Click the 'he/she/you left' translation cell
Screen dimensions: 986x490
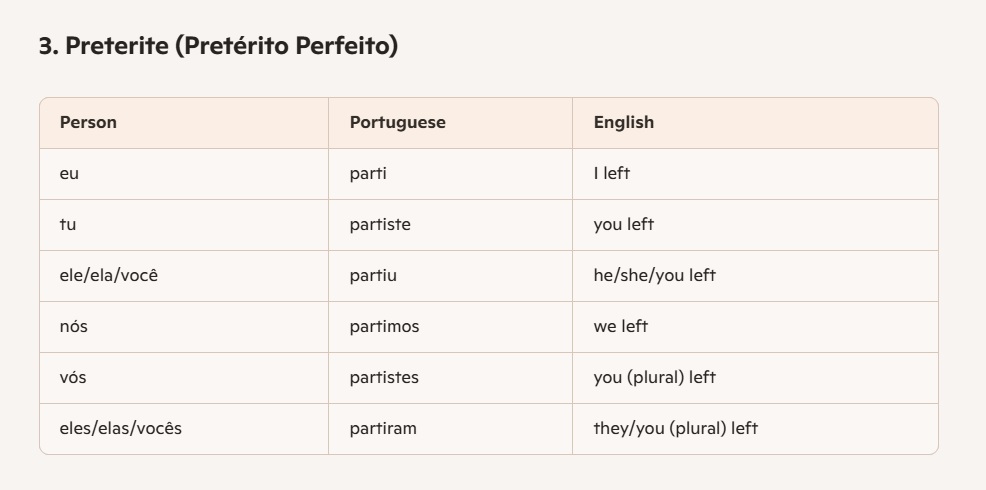(x=654, y=275)
